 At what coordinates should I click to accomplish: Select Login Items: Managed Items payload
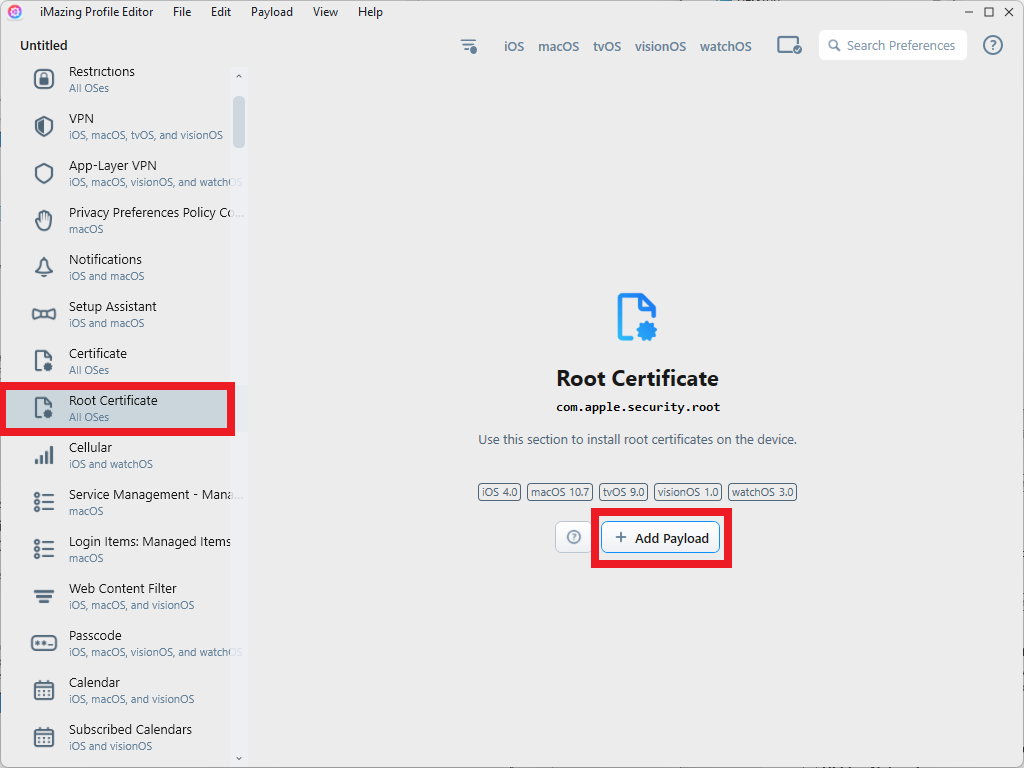(118, 549)
